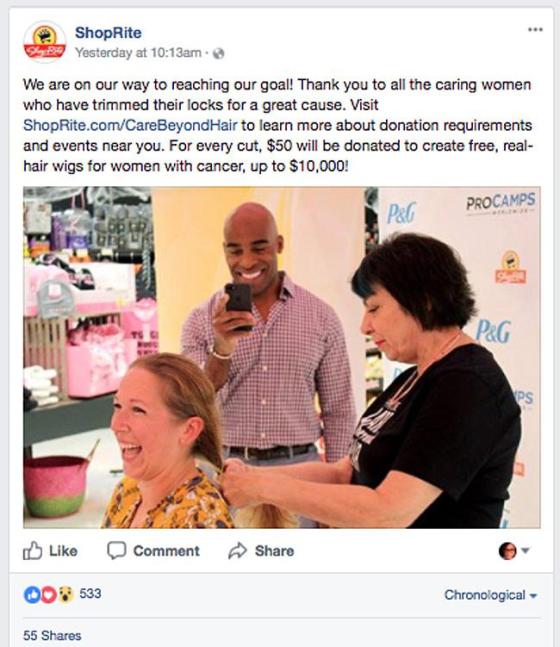Screen dimensions: 560x647
Task: Click the ShopRite page name
Action: 108,33
